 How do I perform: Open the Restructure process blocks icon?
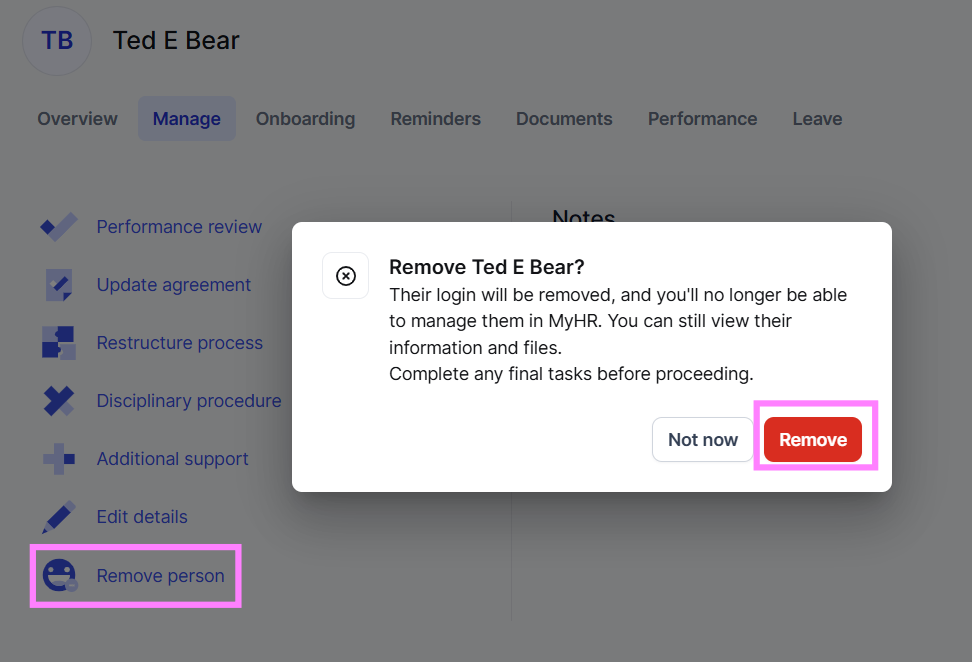point(58,342)
